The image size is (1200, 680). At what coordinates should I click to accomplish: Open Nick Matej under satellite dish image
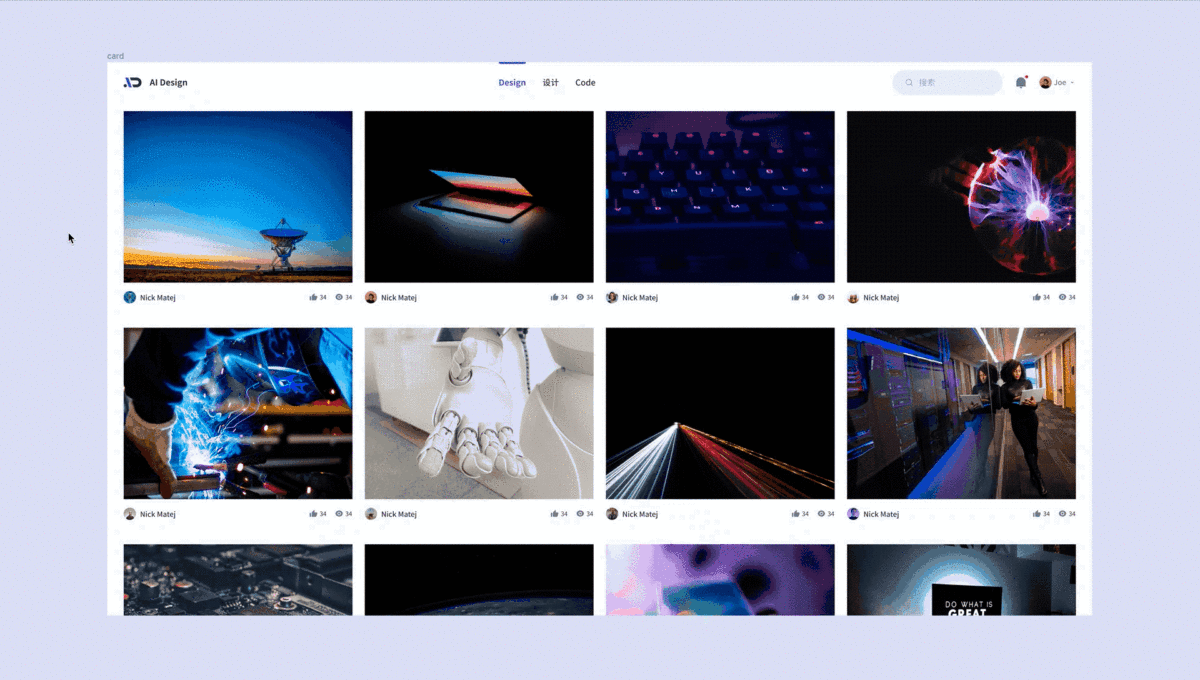click(158, 298)
